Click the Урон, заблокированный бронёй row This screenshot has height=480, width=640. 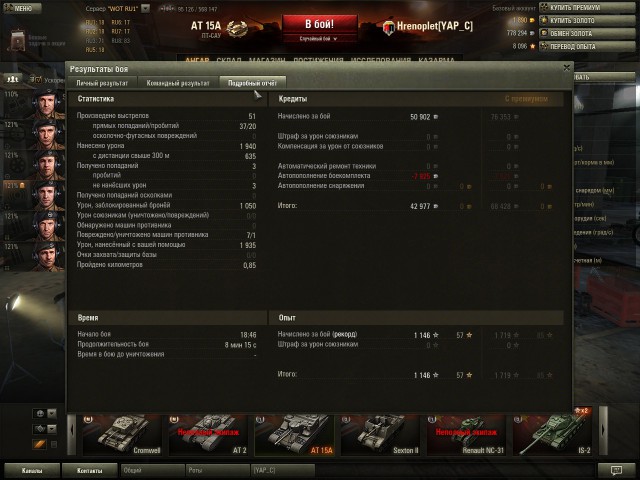point(167,205)
